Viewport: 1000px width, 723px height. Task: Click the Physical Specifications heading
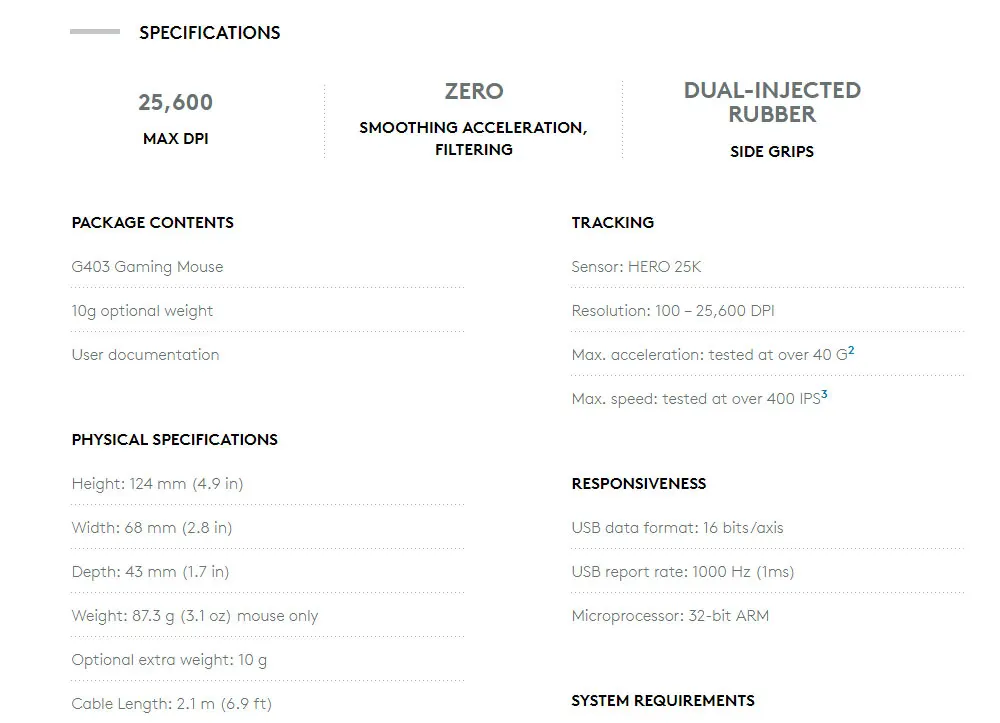tap(174, 440)
